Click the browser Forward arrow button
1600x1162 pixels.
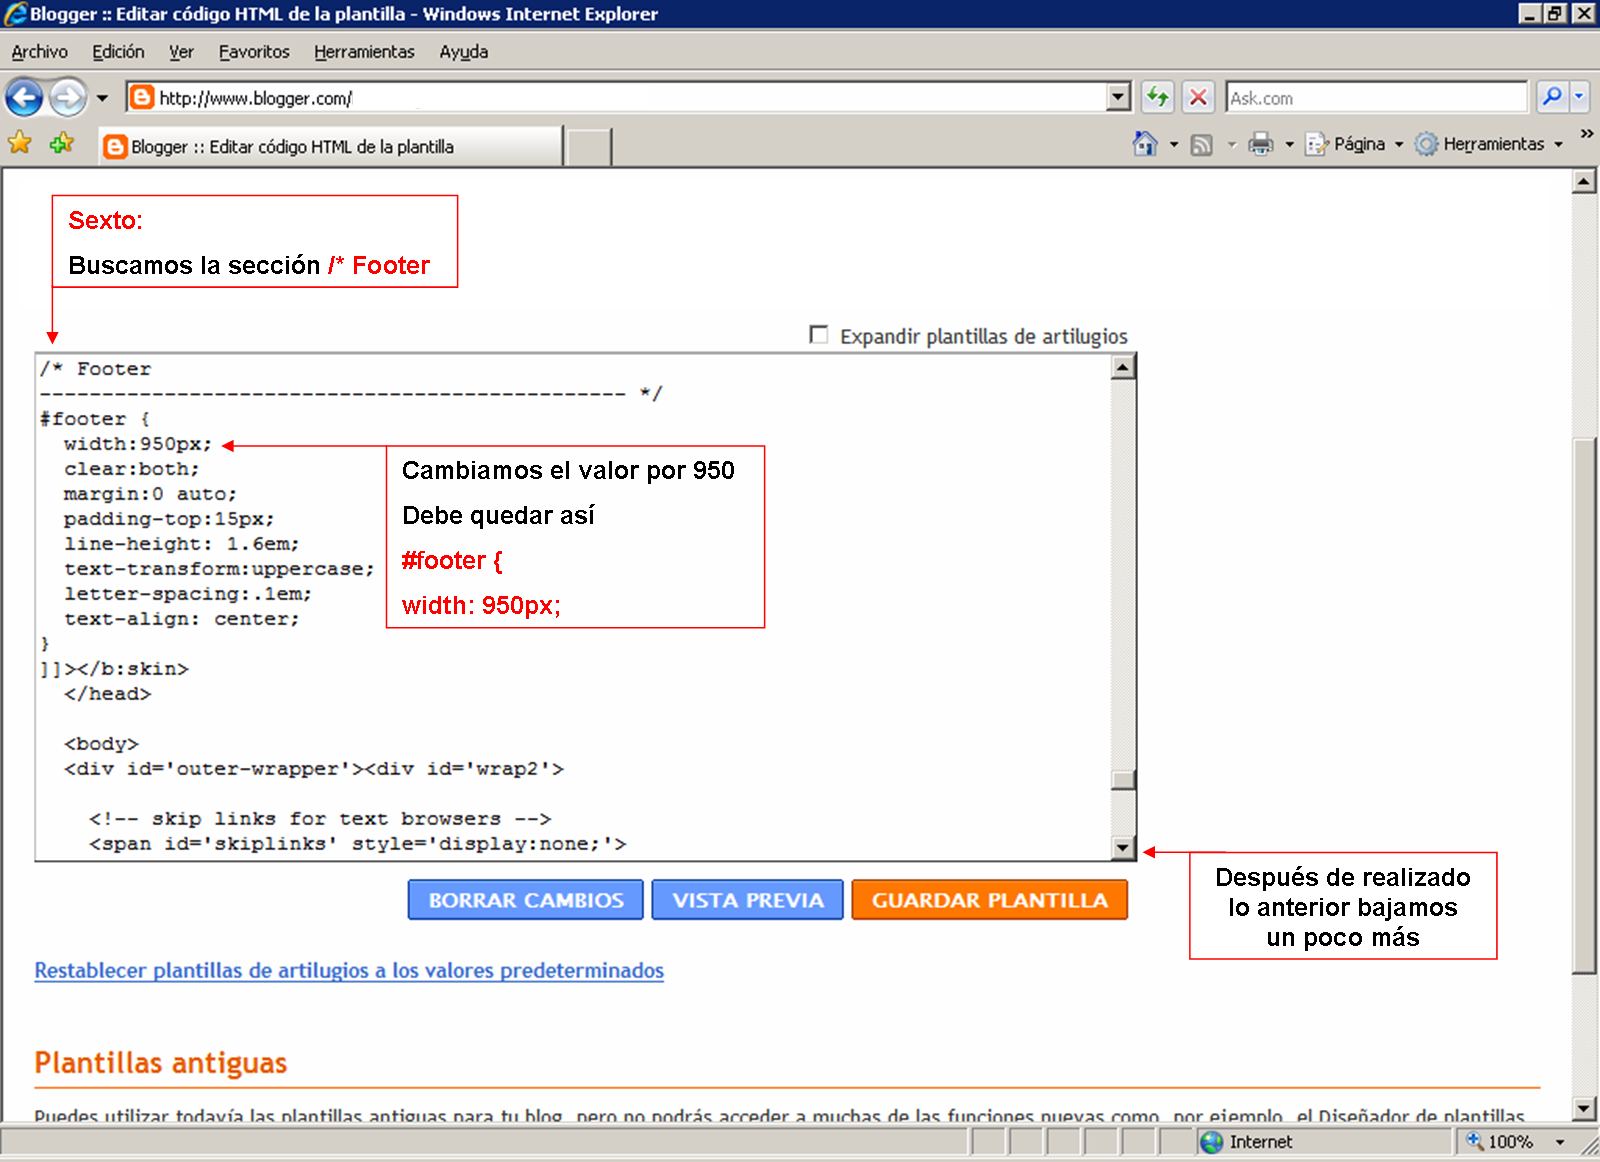(x=68, y=98)
